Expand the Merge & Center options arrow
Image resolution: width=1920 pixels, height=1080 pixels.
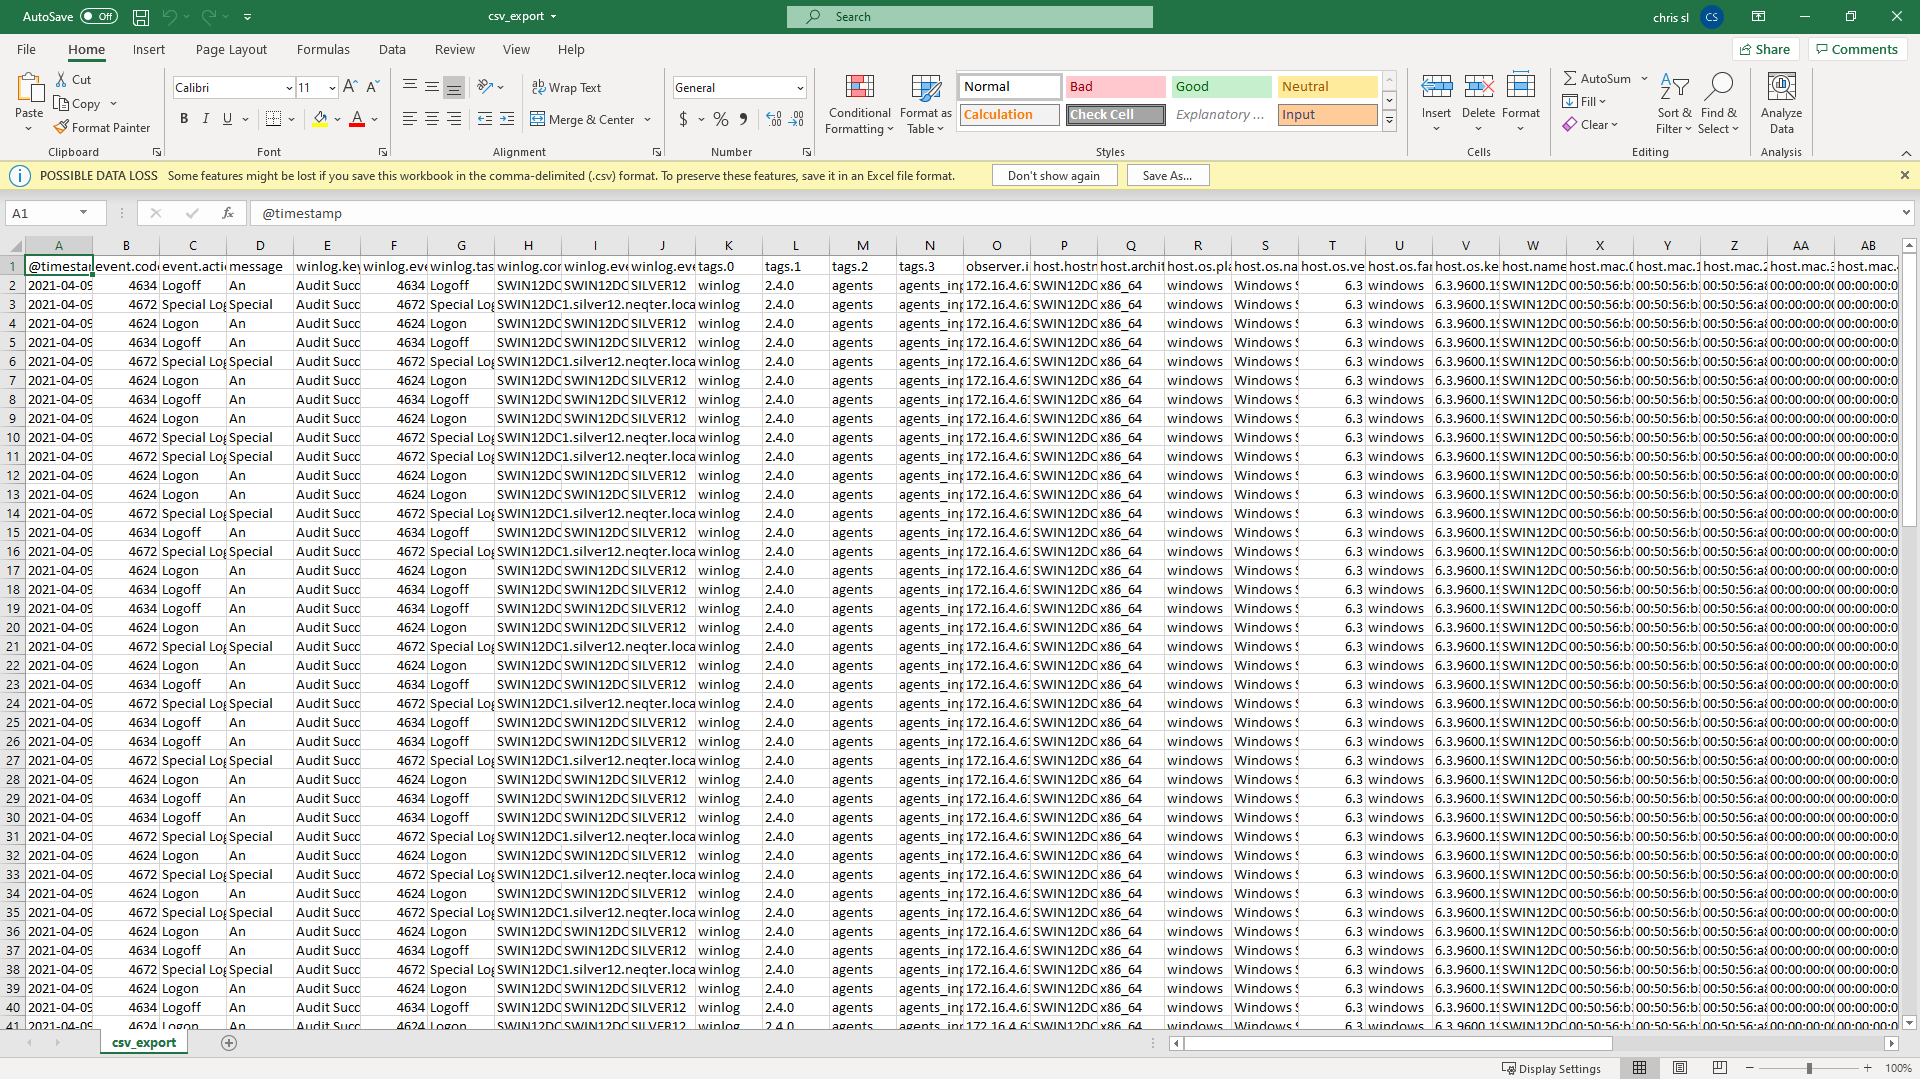coord(648,120)
